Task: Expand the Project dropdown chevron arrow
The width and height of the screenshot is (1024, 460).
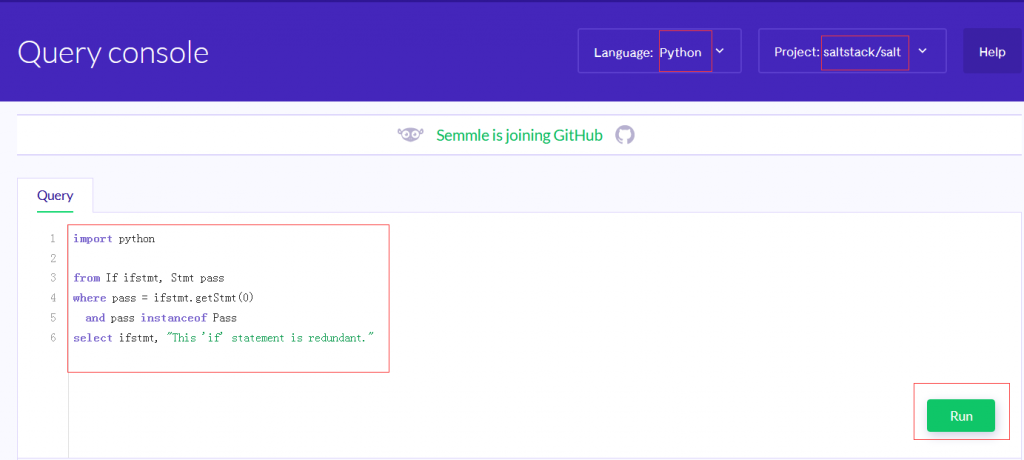Action: (x=922, y=51)
